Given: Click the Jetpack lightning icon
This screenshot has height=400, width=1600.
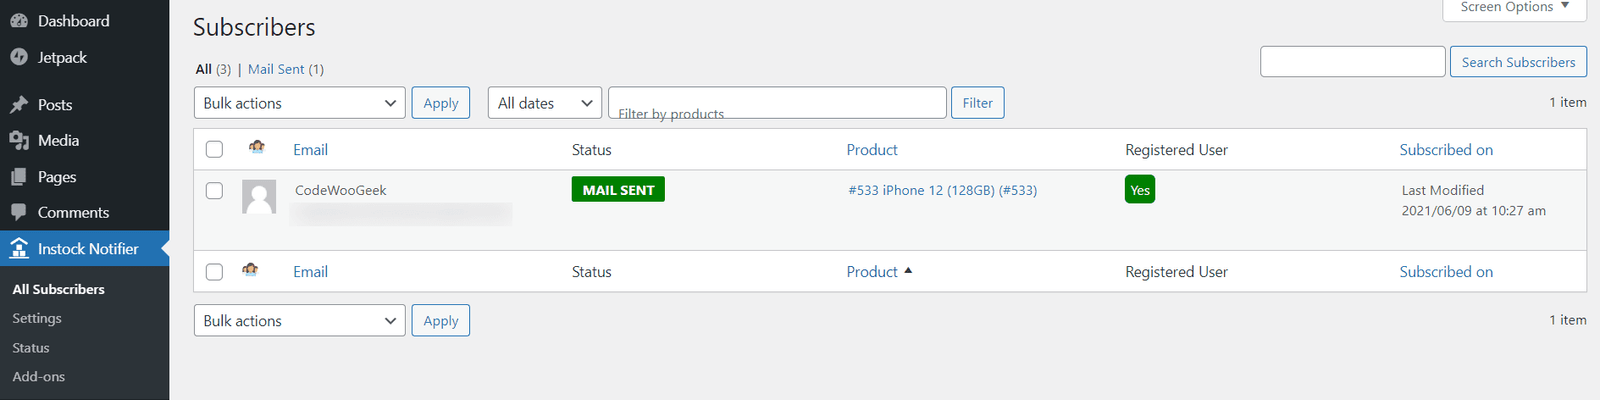Looking at the screenshot, I should (19, 57).
